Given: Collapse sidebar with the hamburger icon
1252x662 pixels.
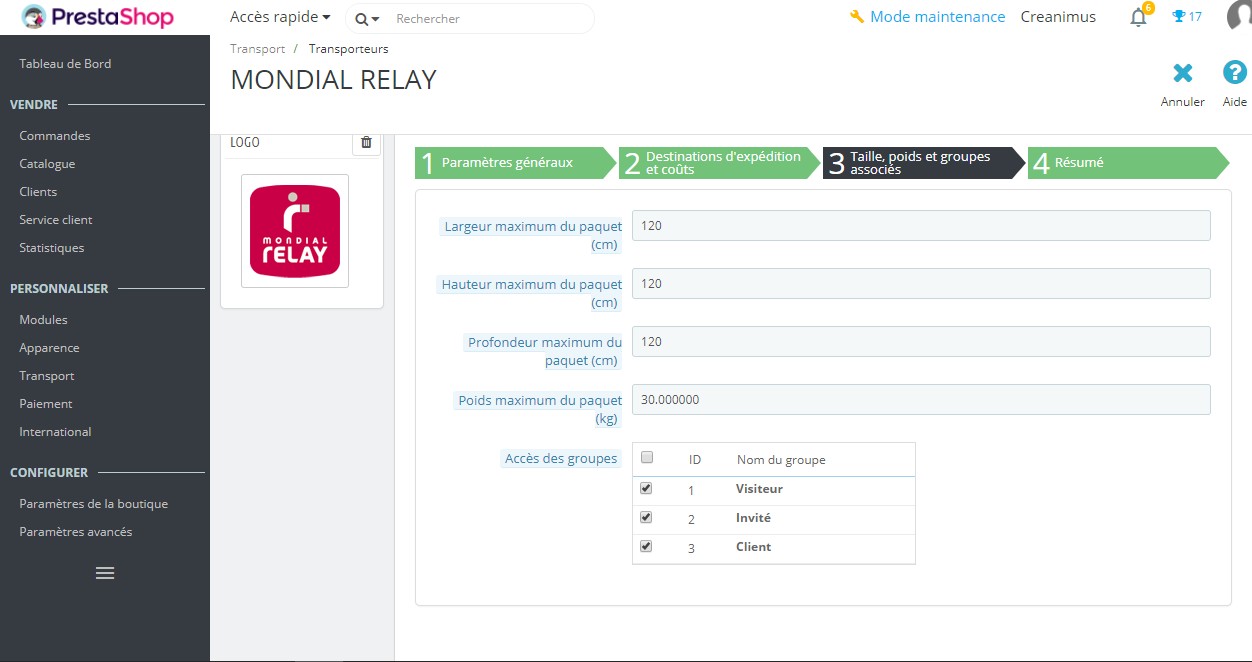Looking at the screenshot, I should (105, 573).
